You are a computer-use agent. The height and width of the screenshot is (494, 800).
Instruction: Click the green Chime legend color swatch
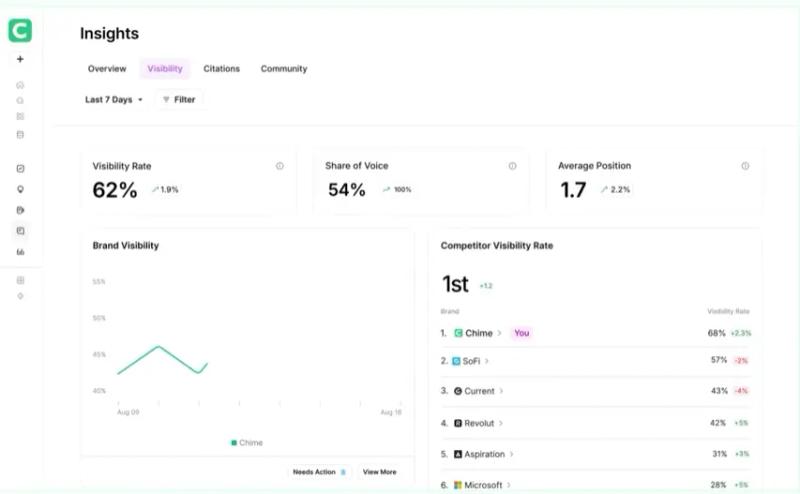click(234, 442)
